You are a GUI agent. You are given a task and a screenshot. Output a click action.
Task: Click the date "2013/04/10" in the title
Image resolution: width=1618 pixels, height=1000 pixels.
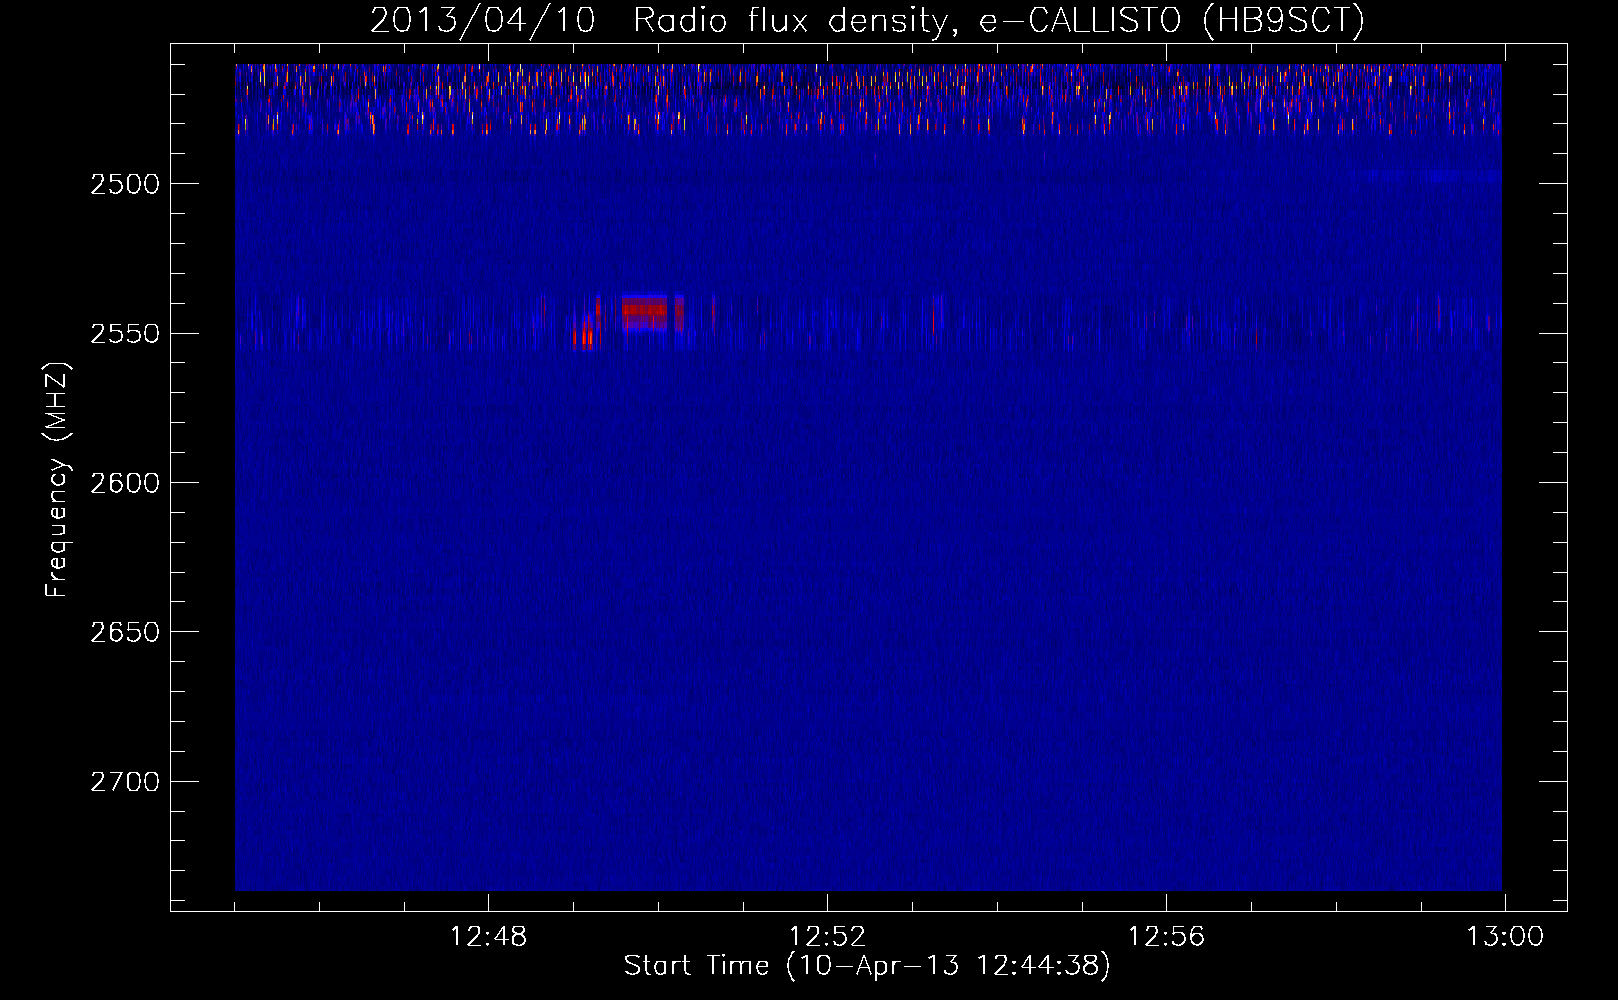tap(483, 20)
